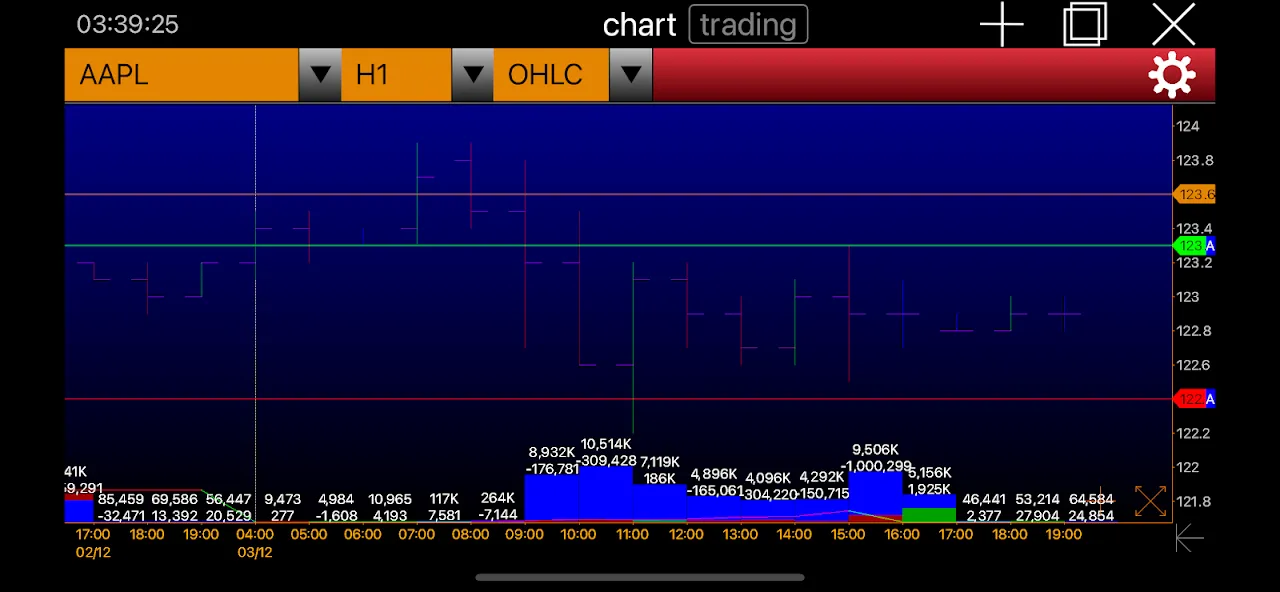Screen dimensions: 1280x592
Task: Click the orange expand chart arrows icon
Action: (1150, 501)
